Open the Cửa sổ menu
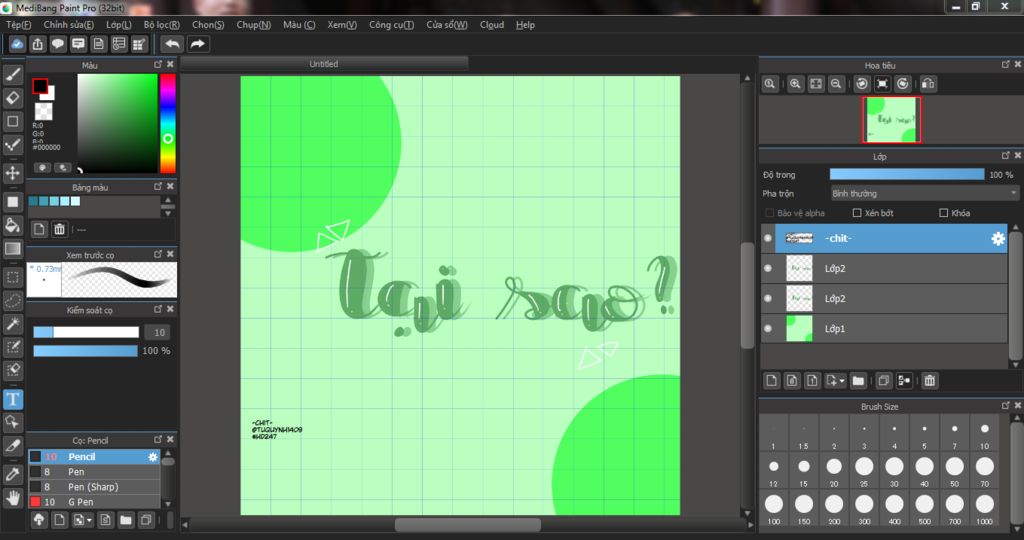 [x=447, y=25]
